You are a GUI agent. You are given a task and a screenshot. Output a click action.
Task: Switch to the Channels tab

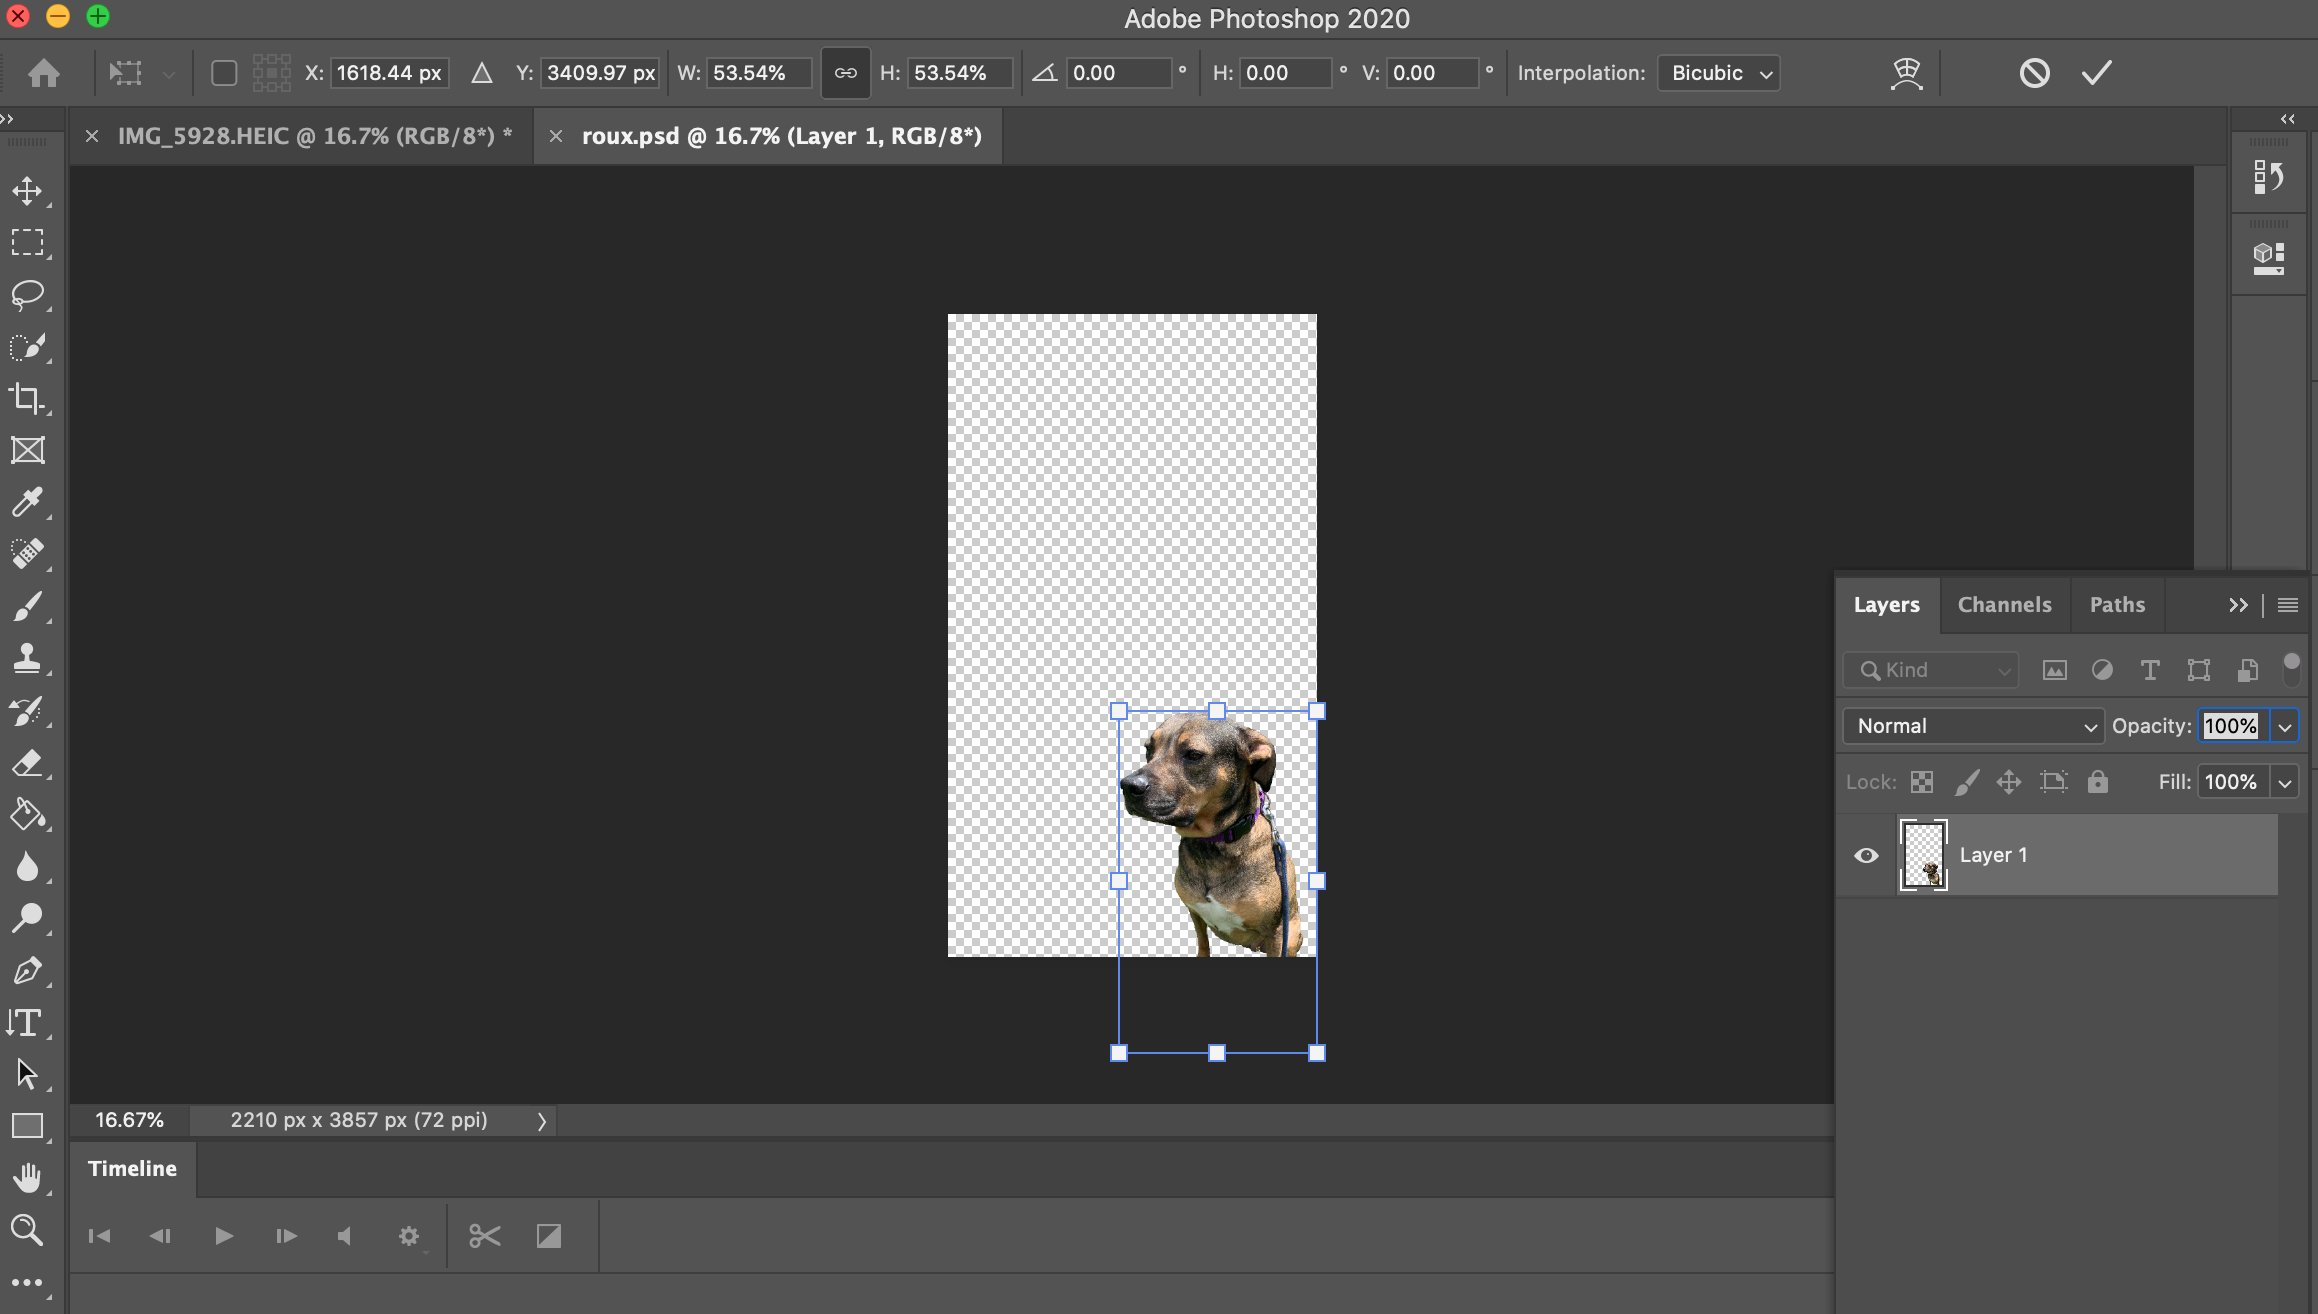click(x=2004, y=605)
